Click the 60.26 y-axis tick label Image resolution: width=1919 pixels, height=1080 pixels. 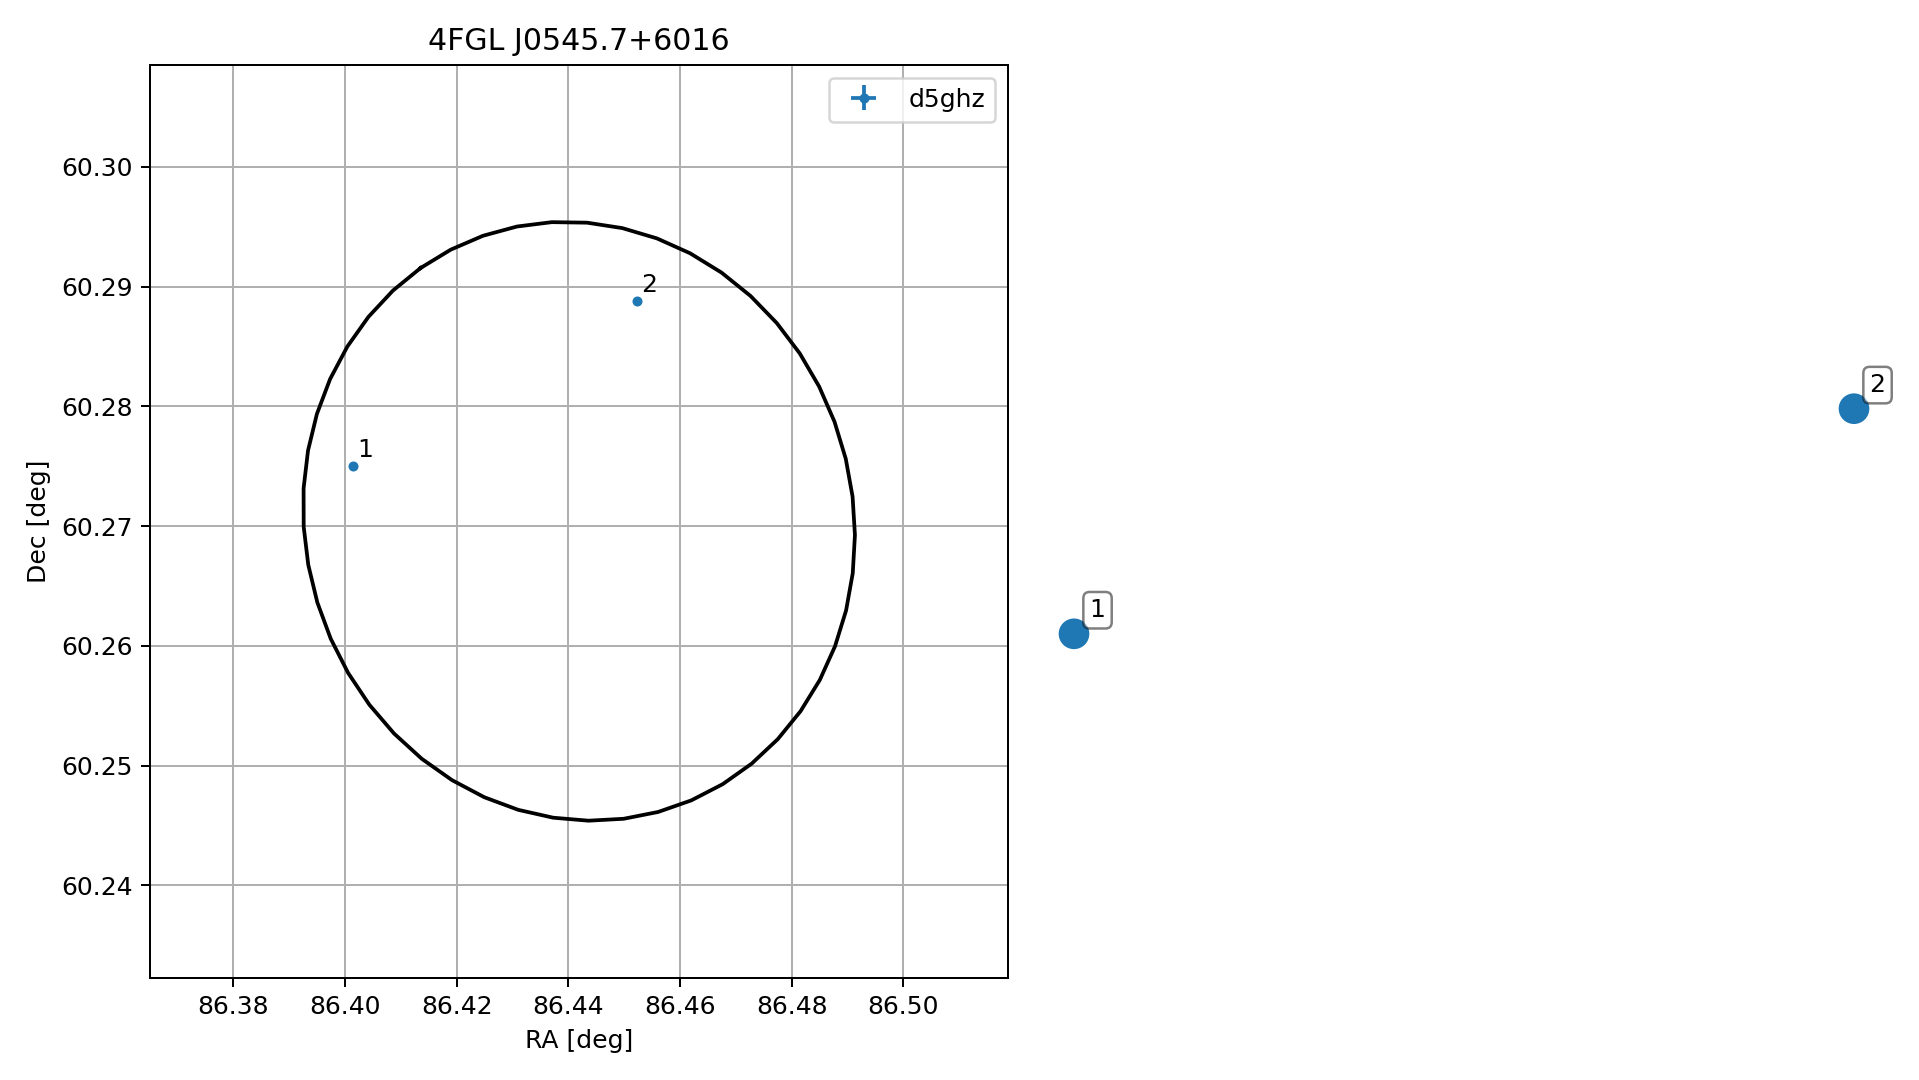click(x=97, y=647)
